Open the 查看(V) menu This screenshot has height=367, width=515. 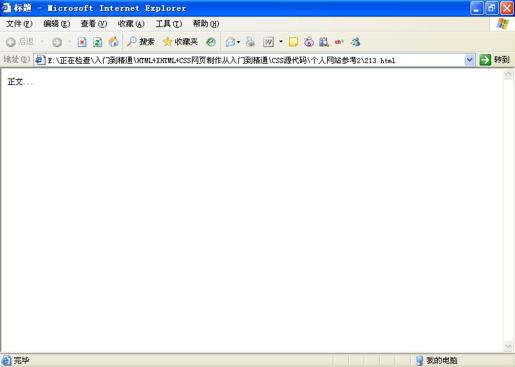(94, 24)
